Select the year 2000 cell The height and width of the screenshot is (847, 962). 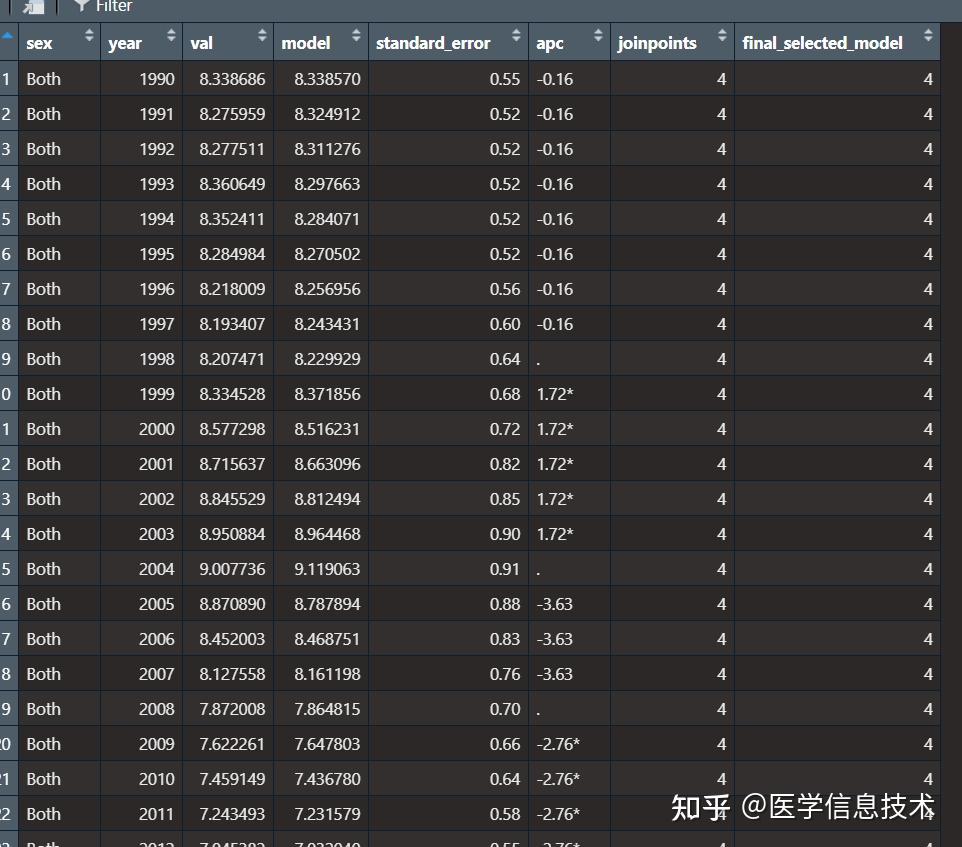pos(156,428)
